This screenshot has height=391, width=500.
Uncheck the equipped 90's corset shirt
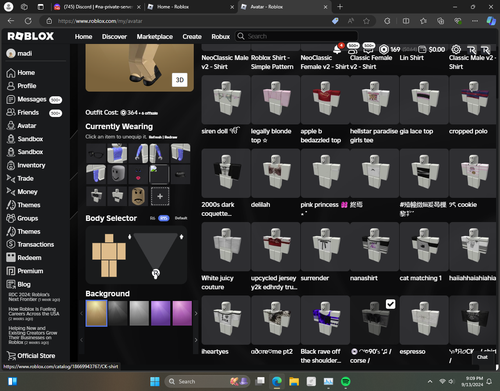click(390, 304)
